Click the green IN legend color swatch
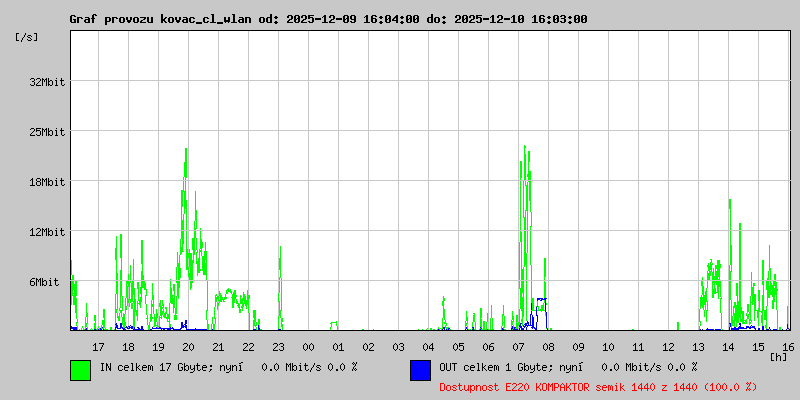The width and height of the screenshot is (800, 400). point(80,370)
